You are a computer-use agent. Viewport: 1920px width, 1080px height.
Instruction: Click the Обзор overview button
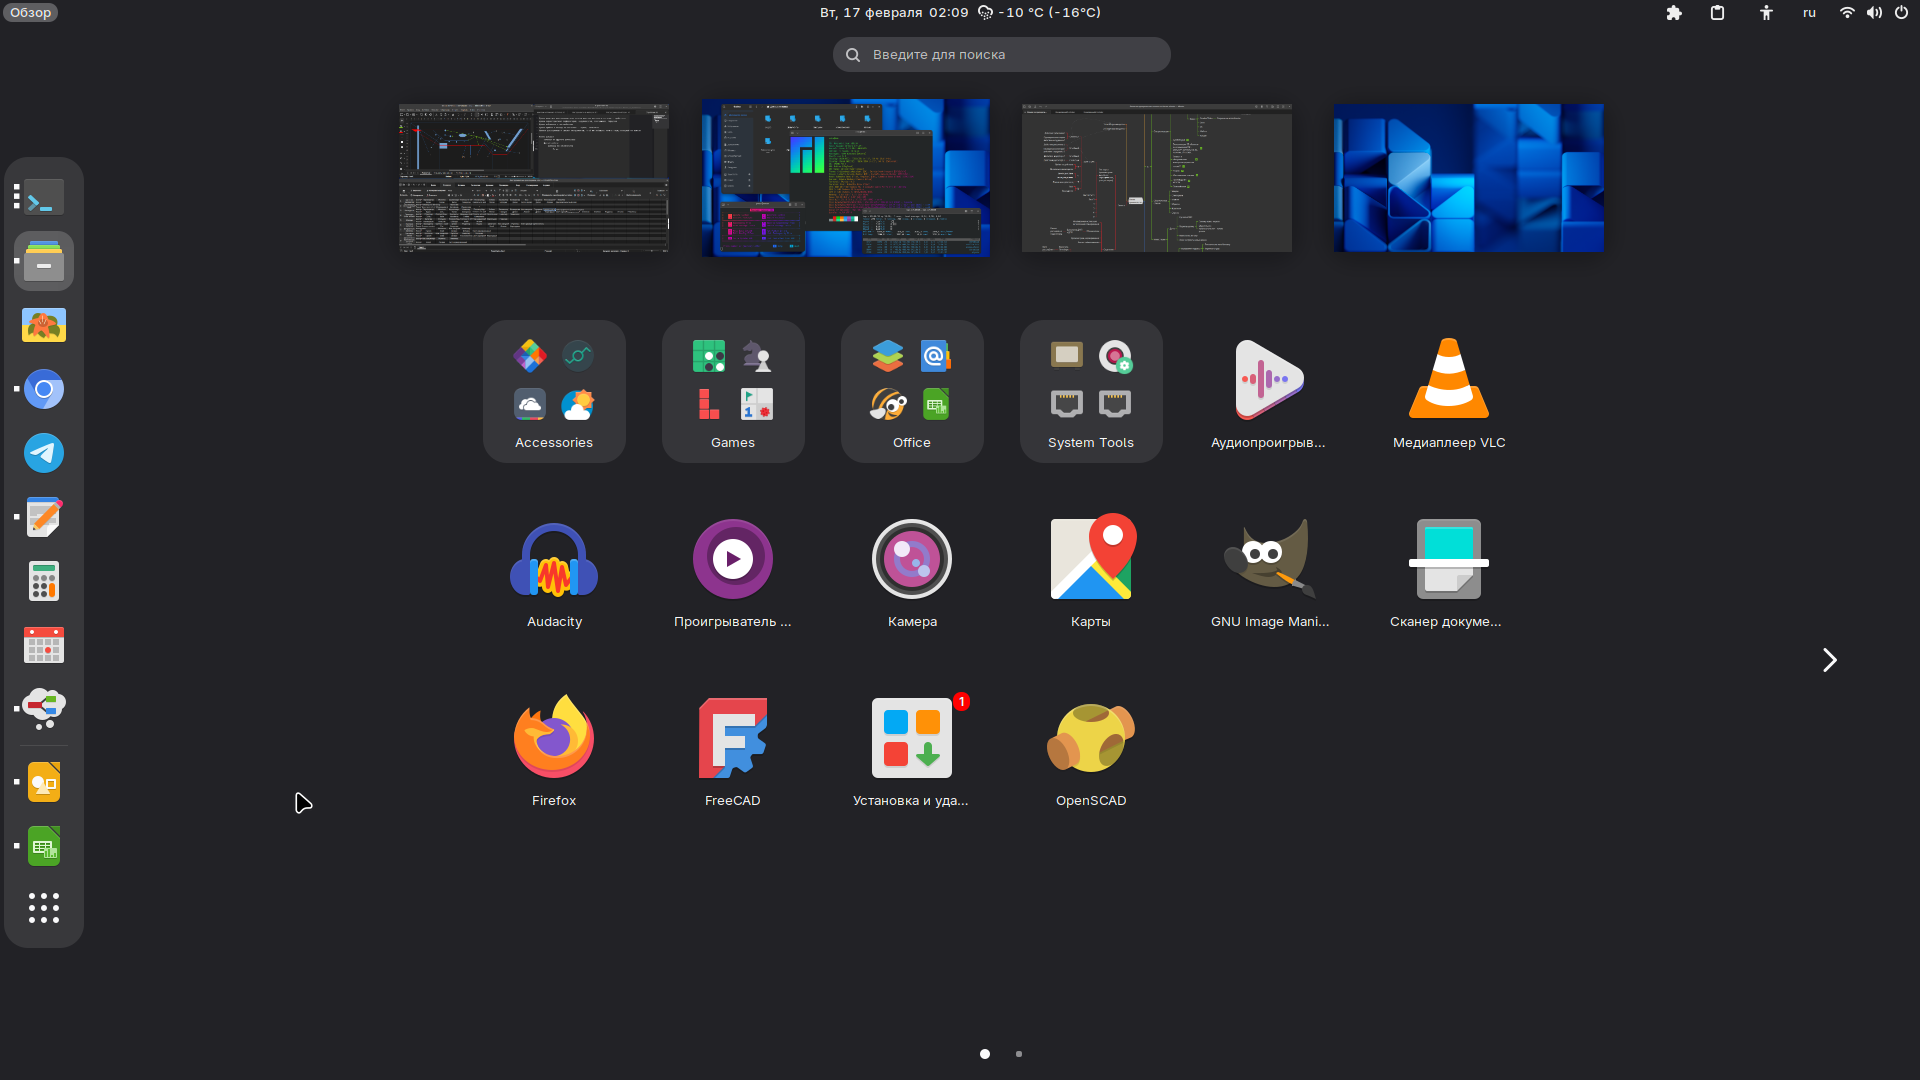[30, 13]
